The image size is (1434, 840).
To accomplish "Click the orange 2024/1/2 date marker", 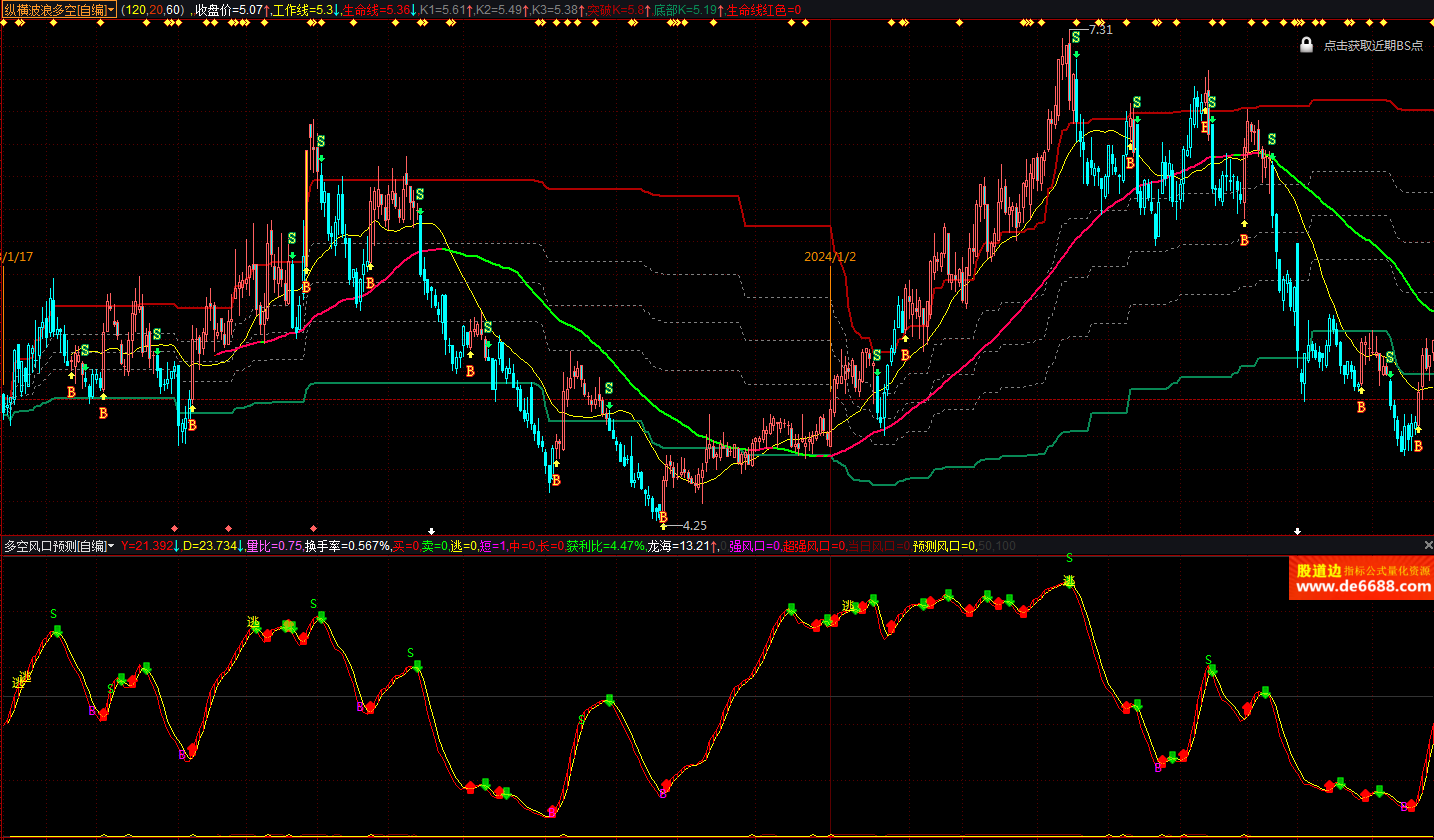I will [x=830, y=257].
